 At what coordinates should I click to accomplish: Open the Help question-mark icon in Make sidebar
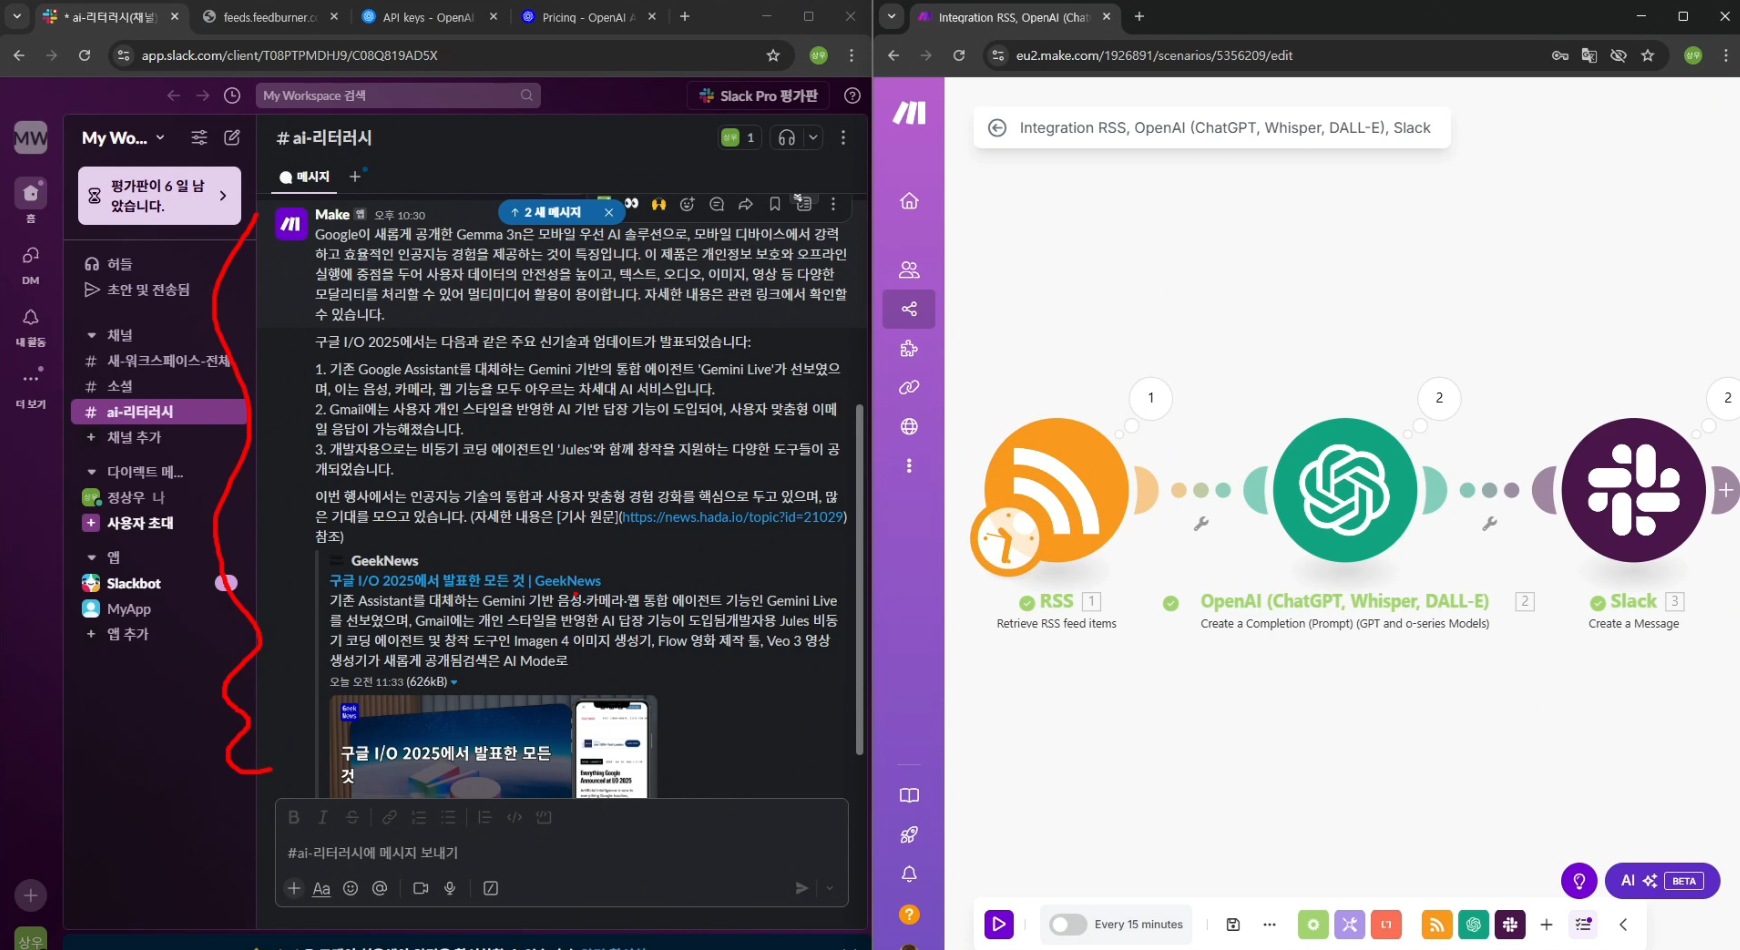tap(908, 913)
